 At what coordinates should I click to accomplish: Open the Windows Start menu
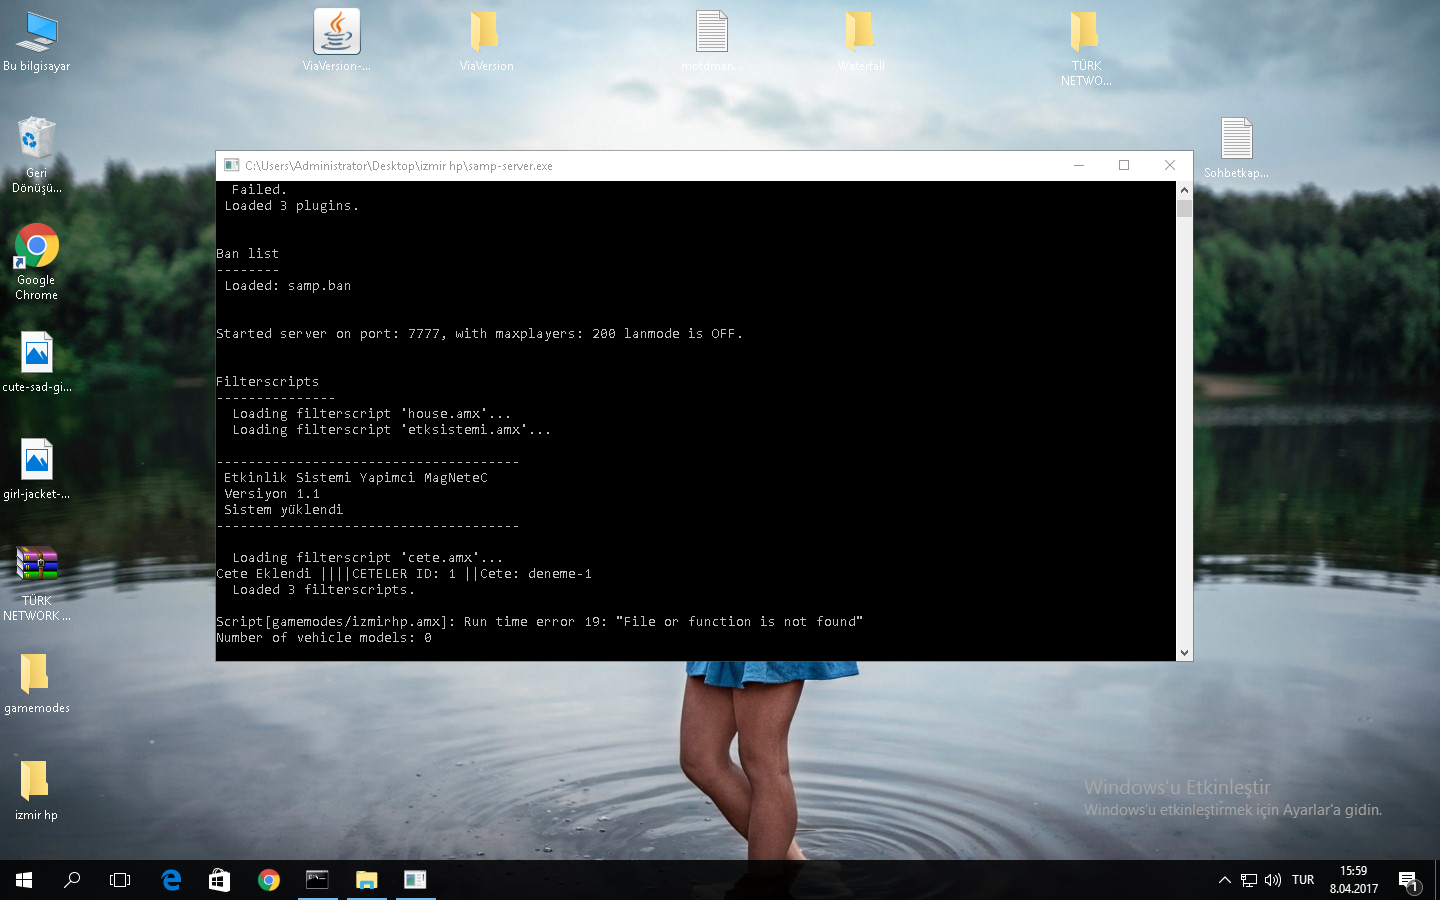click(x=24, y=880)
